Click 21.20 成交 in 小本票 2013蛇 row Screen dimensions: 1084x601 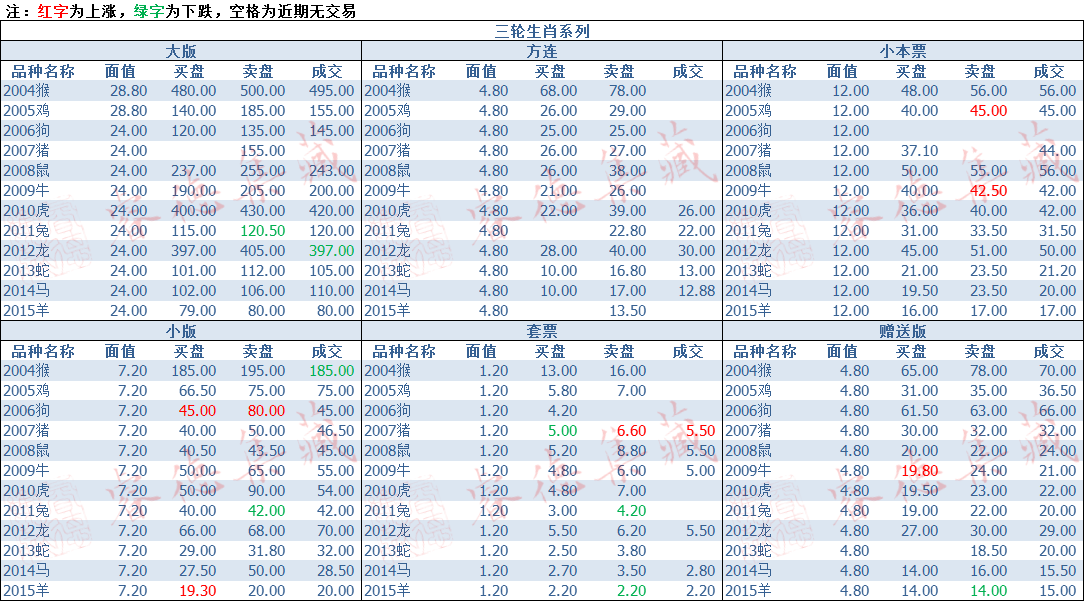point(1058,271)
